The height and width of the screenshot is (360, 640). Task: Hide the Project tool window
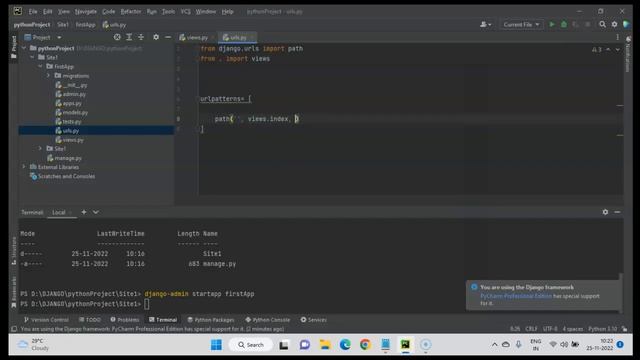[x=168, y=37]
